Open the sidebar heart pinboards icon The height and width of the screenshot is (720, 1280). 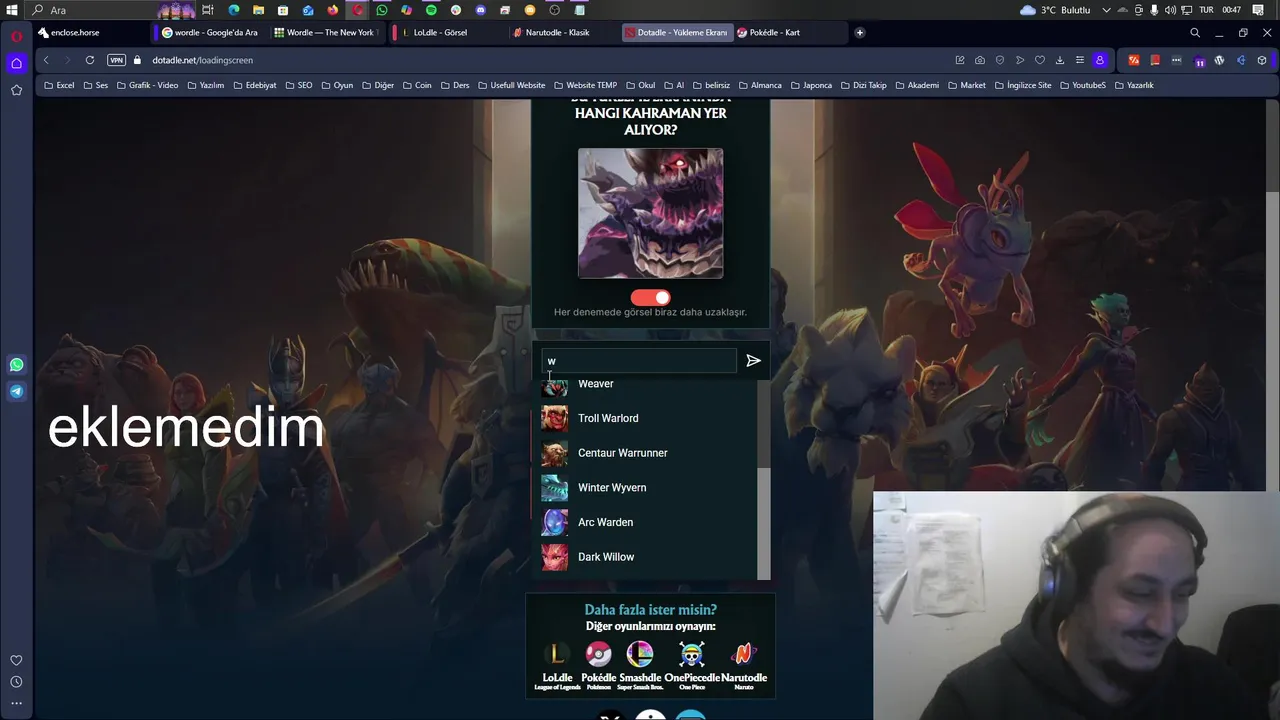(x=16, y=660)
